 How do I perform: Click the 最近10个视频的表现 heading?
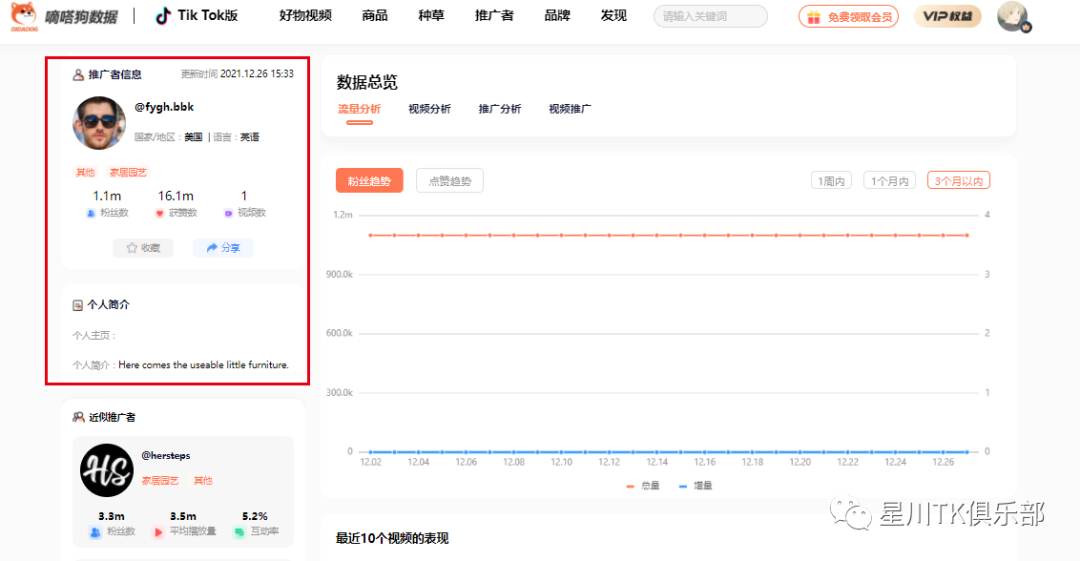392,538
